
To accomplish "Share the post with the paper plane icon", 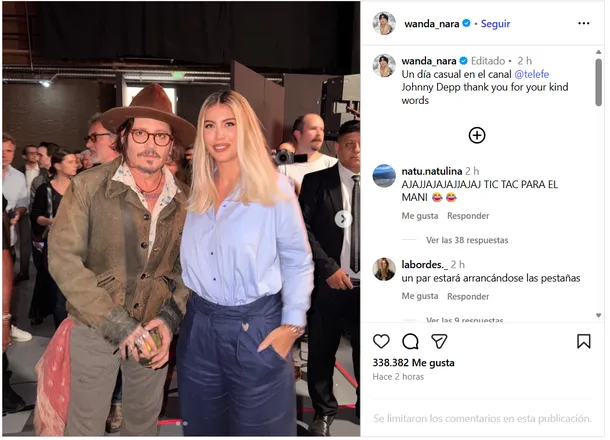I will click(x=439, y=341).
